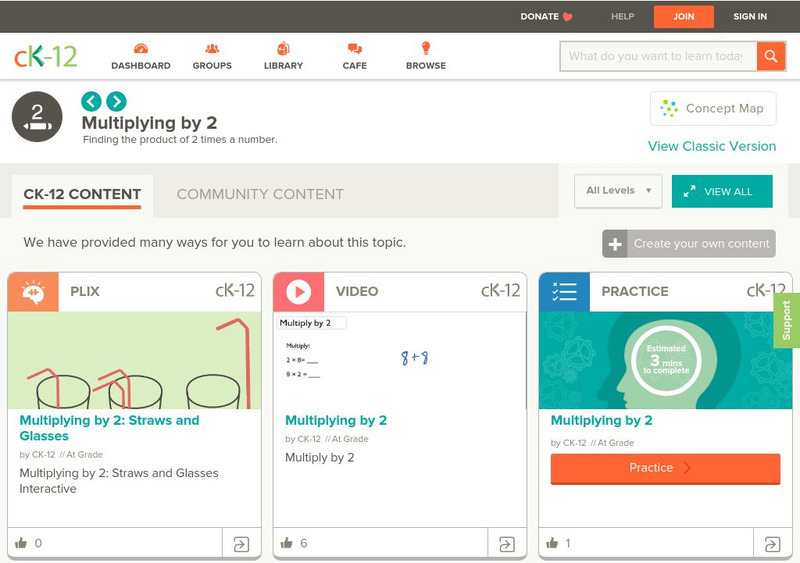This screenshot has height=563, width=800.
Task: Open the Dashboard icon
Action: 141,49
